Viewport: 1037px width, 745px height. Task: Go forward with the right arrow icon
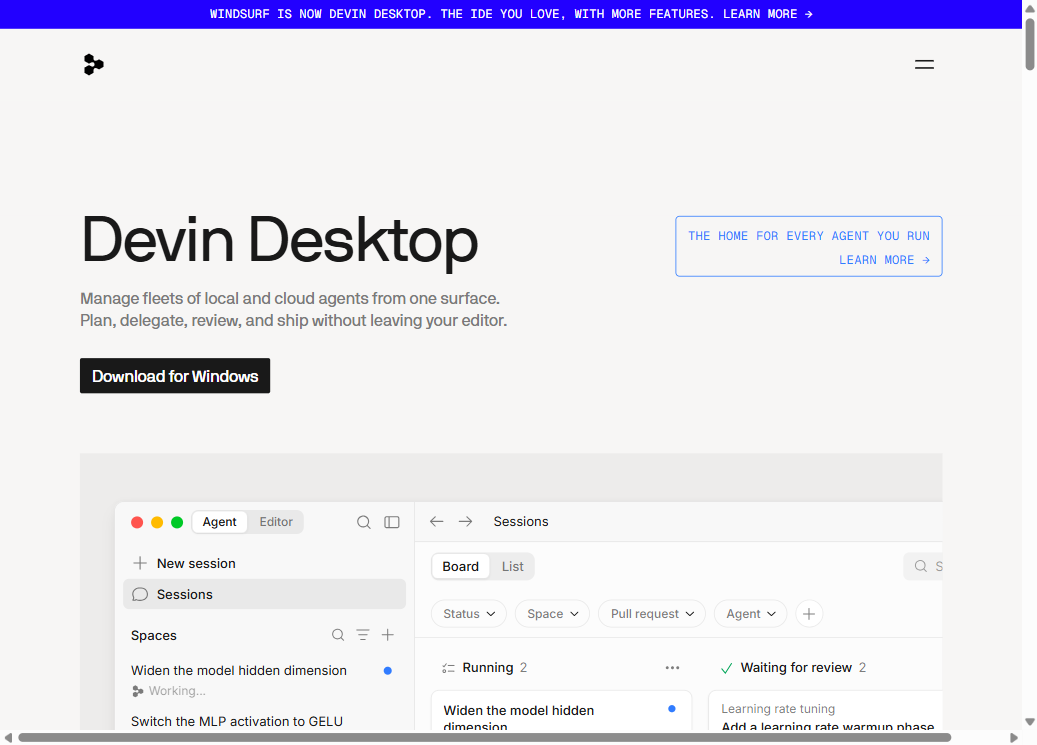[x=466, y=521]
